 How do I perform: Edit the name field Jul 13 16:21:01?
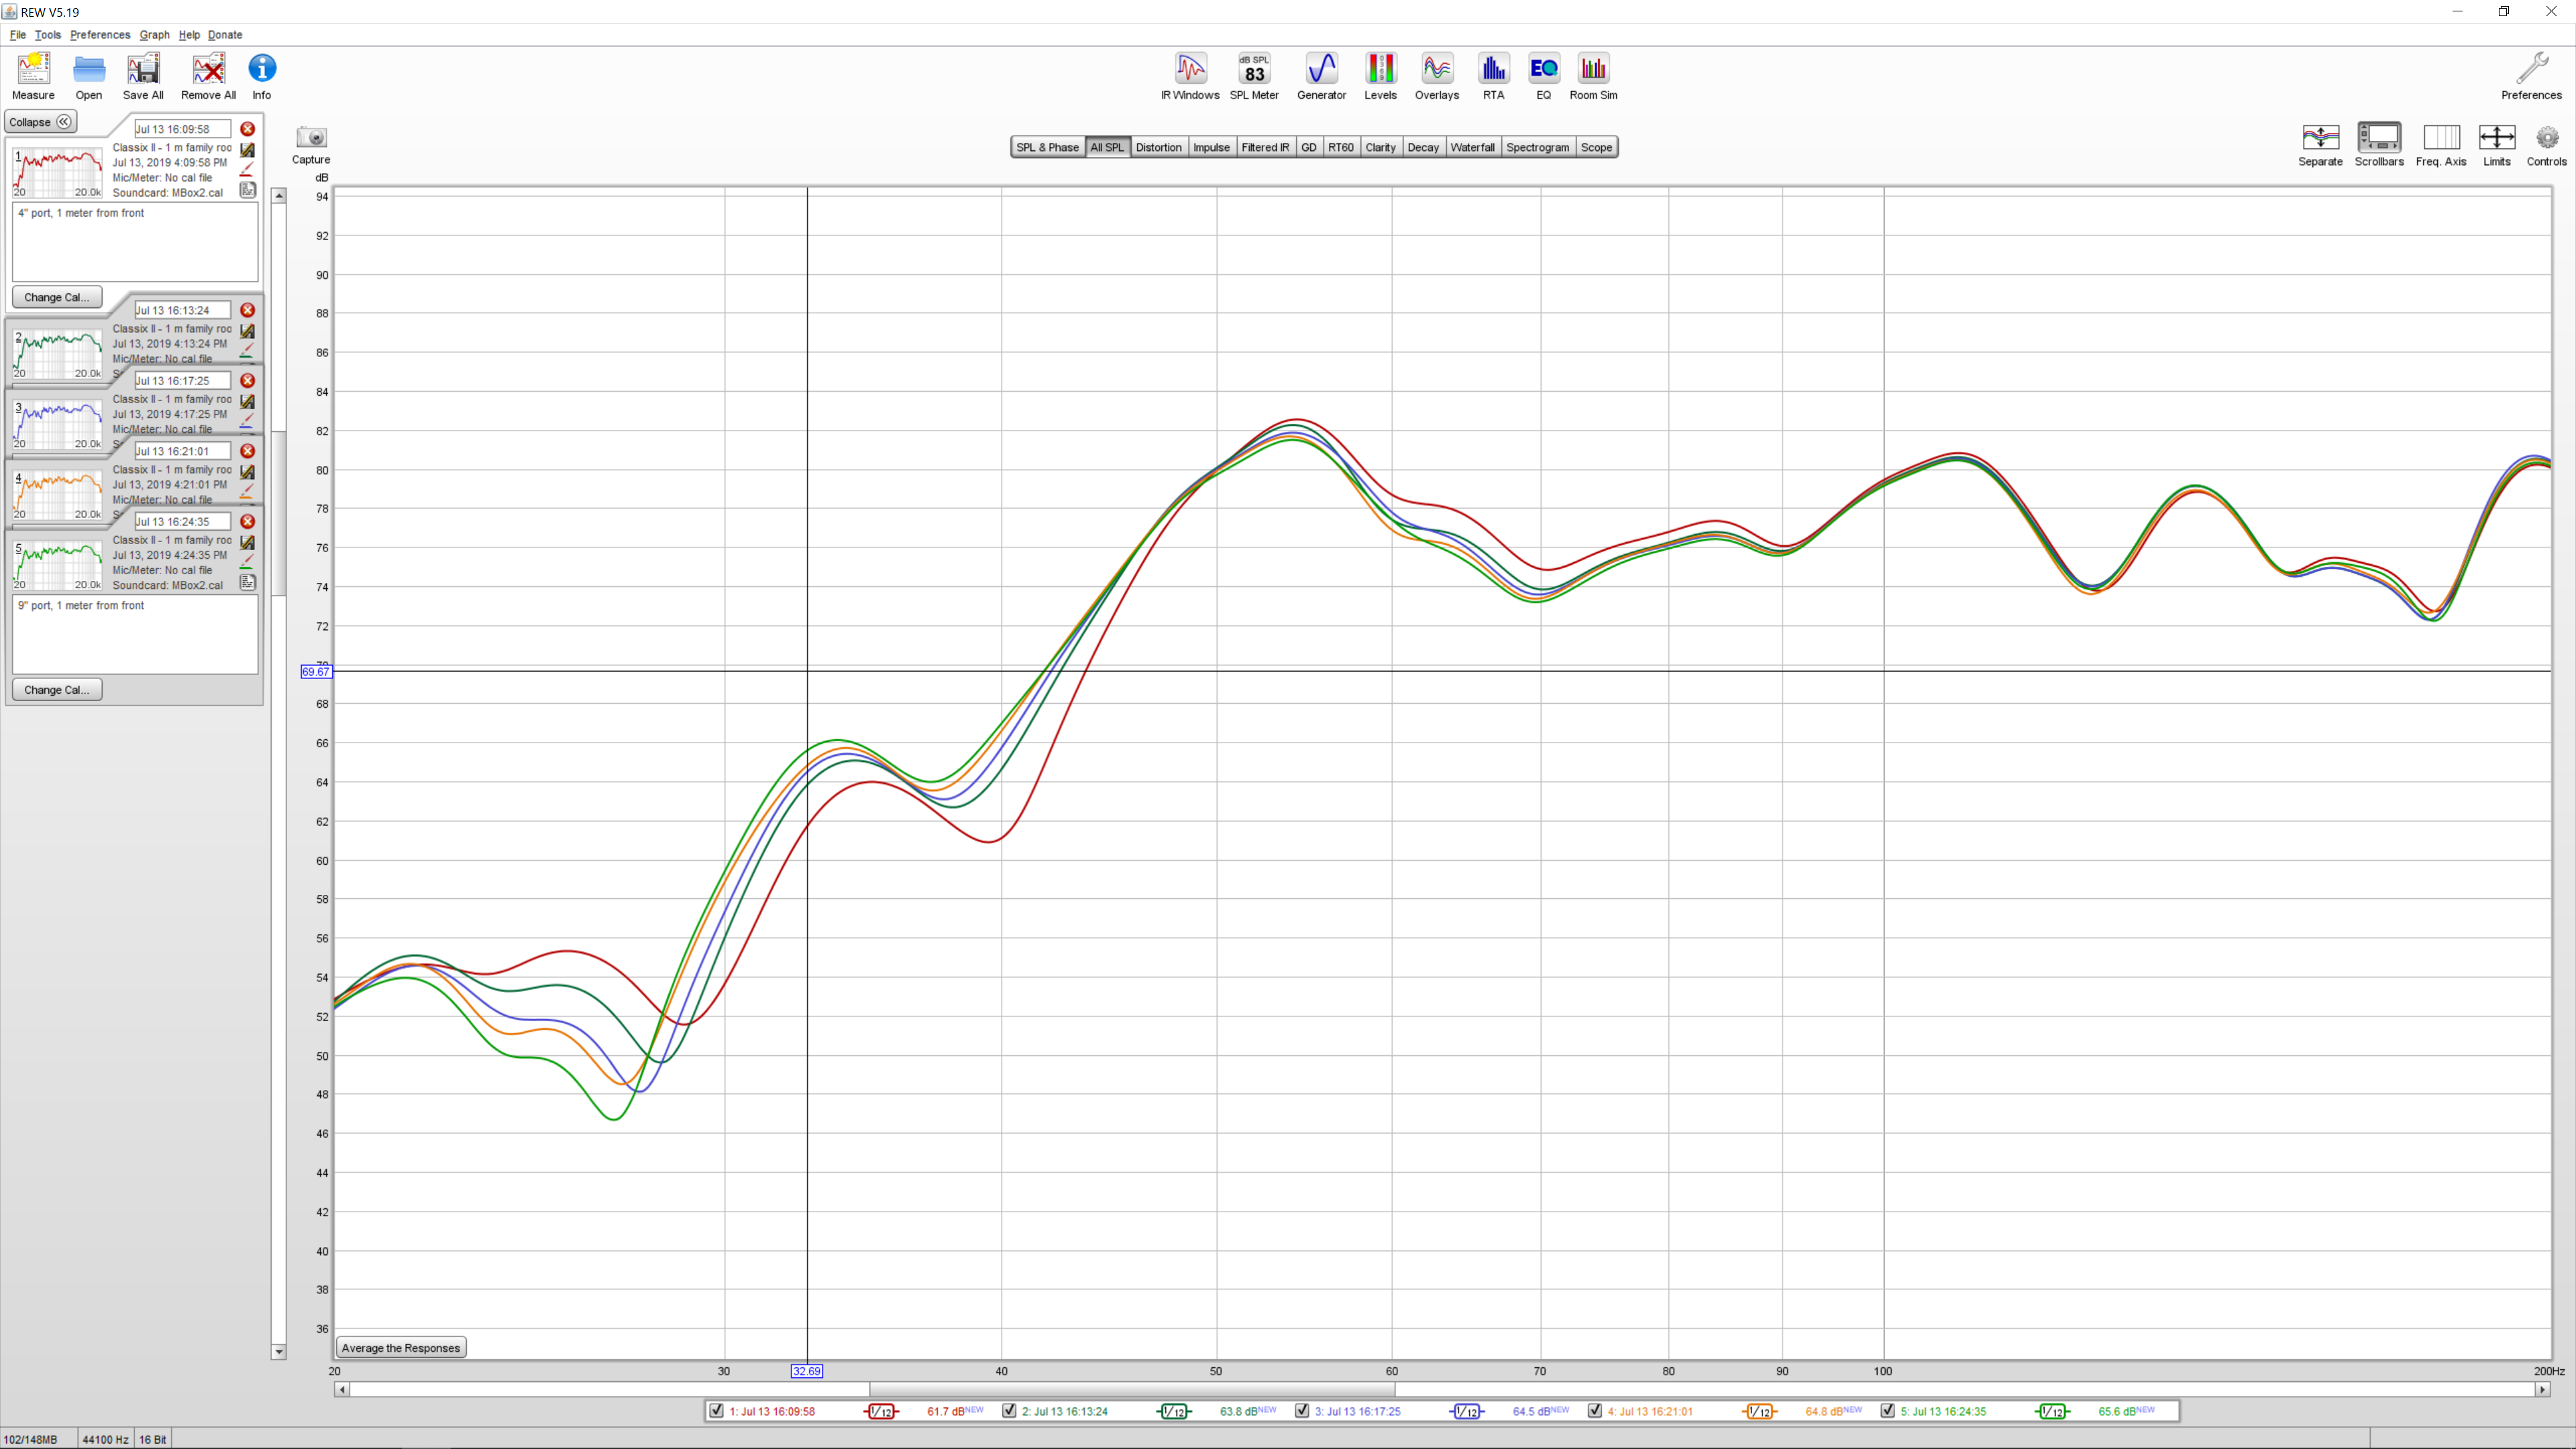tap(182, 451)
